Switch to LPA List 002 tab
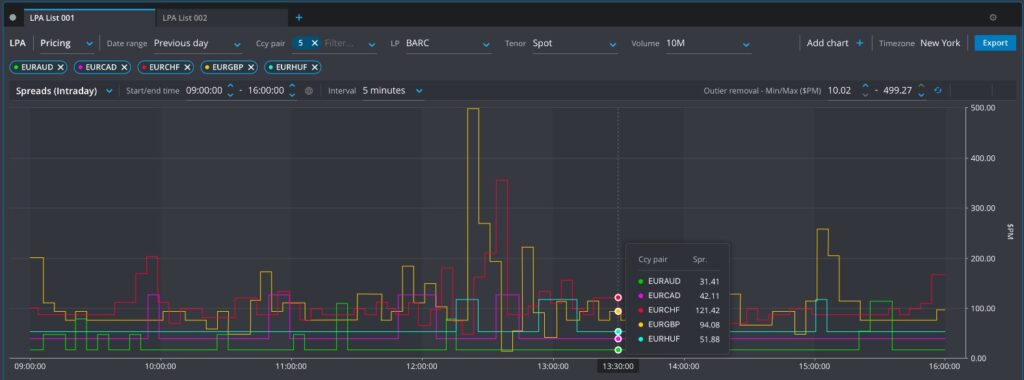Screen dimensions: 1024x380 click(222, 18)
